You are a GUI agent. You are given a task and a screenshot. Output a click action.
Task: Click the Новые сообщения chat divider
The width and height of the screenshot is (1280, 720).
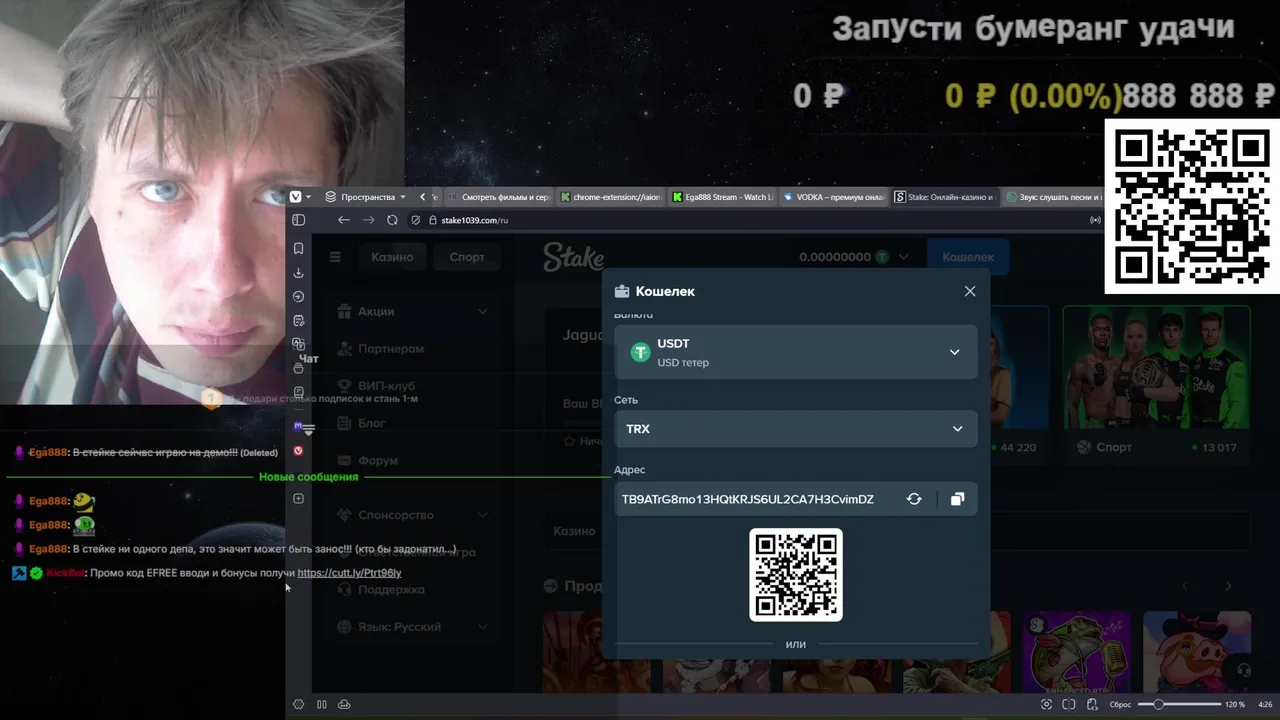pos(308,477)
